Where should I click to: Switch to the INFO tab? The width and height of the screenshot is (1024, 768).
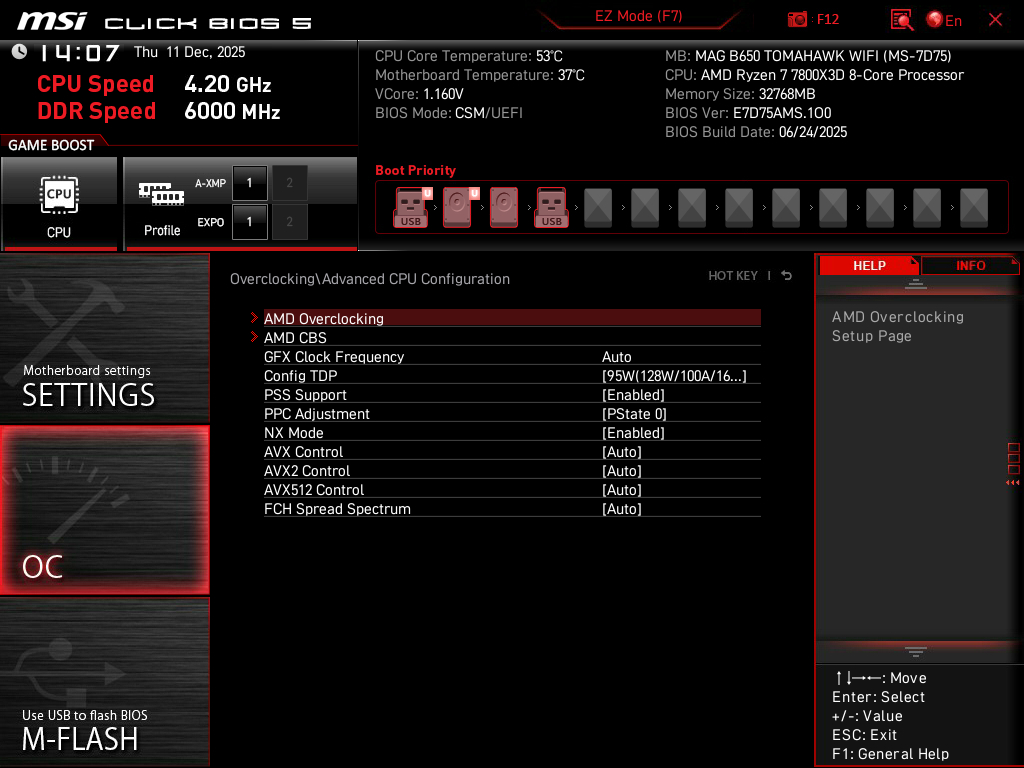click(970, 265)
